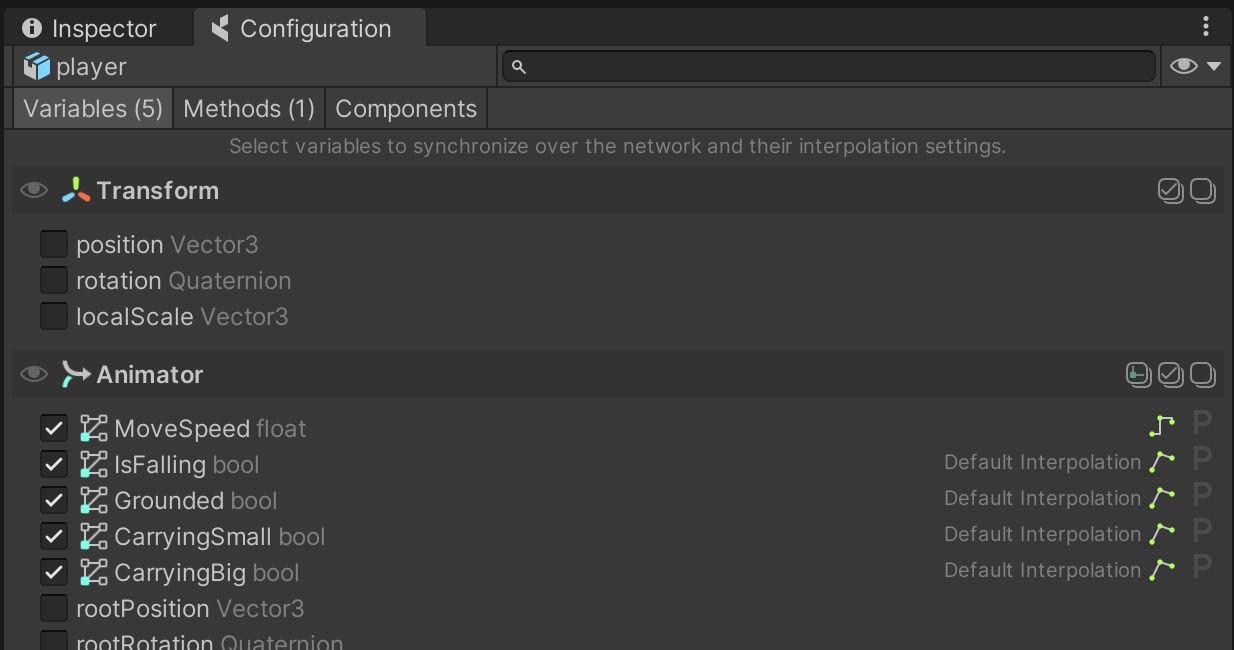The height and width of the screenshot is (650, 1234).
Task: Enable the position Vector3 checkbox
Action: (x=54, y=244)
